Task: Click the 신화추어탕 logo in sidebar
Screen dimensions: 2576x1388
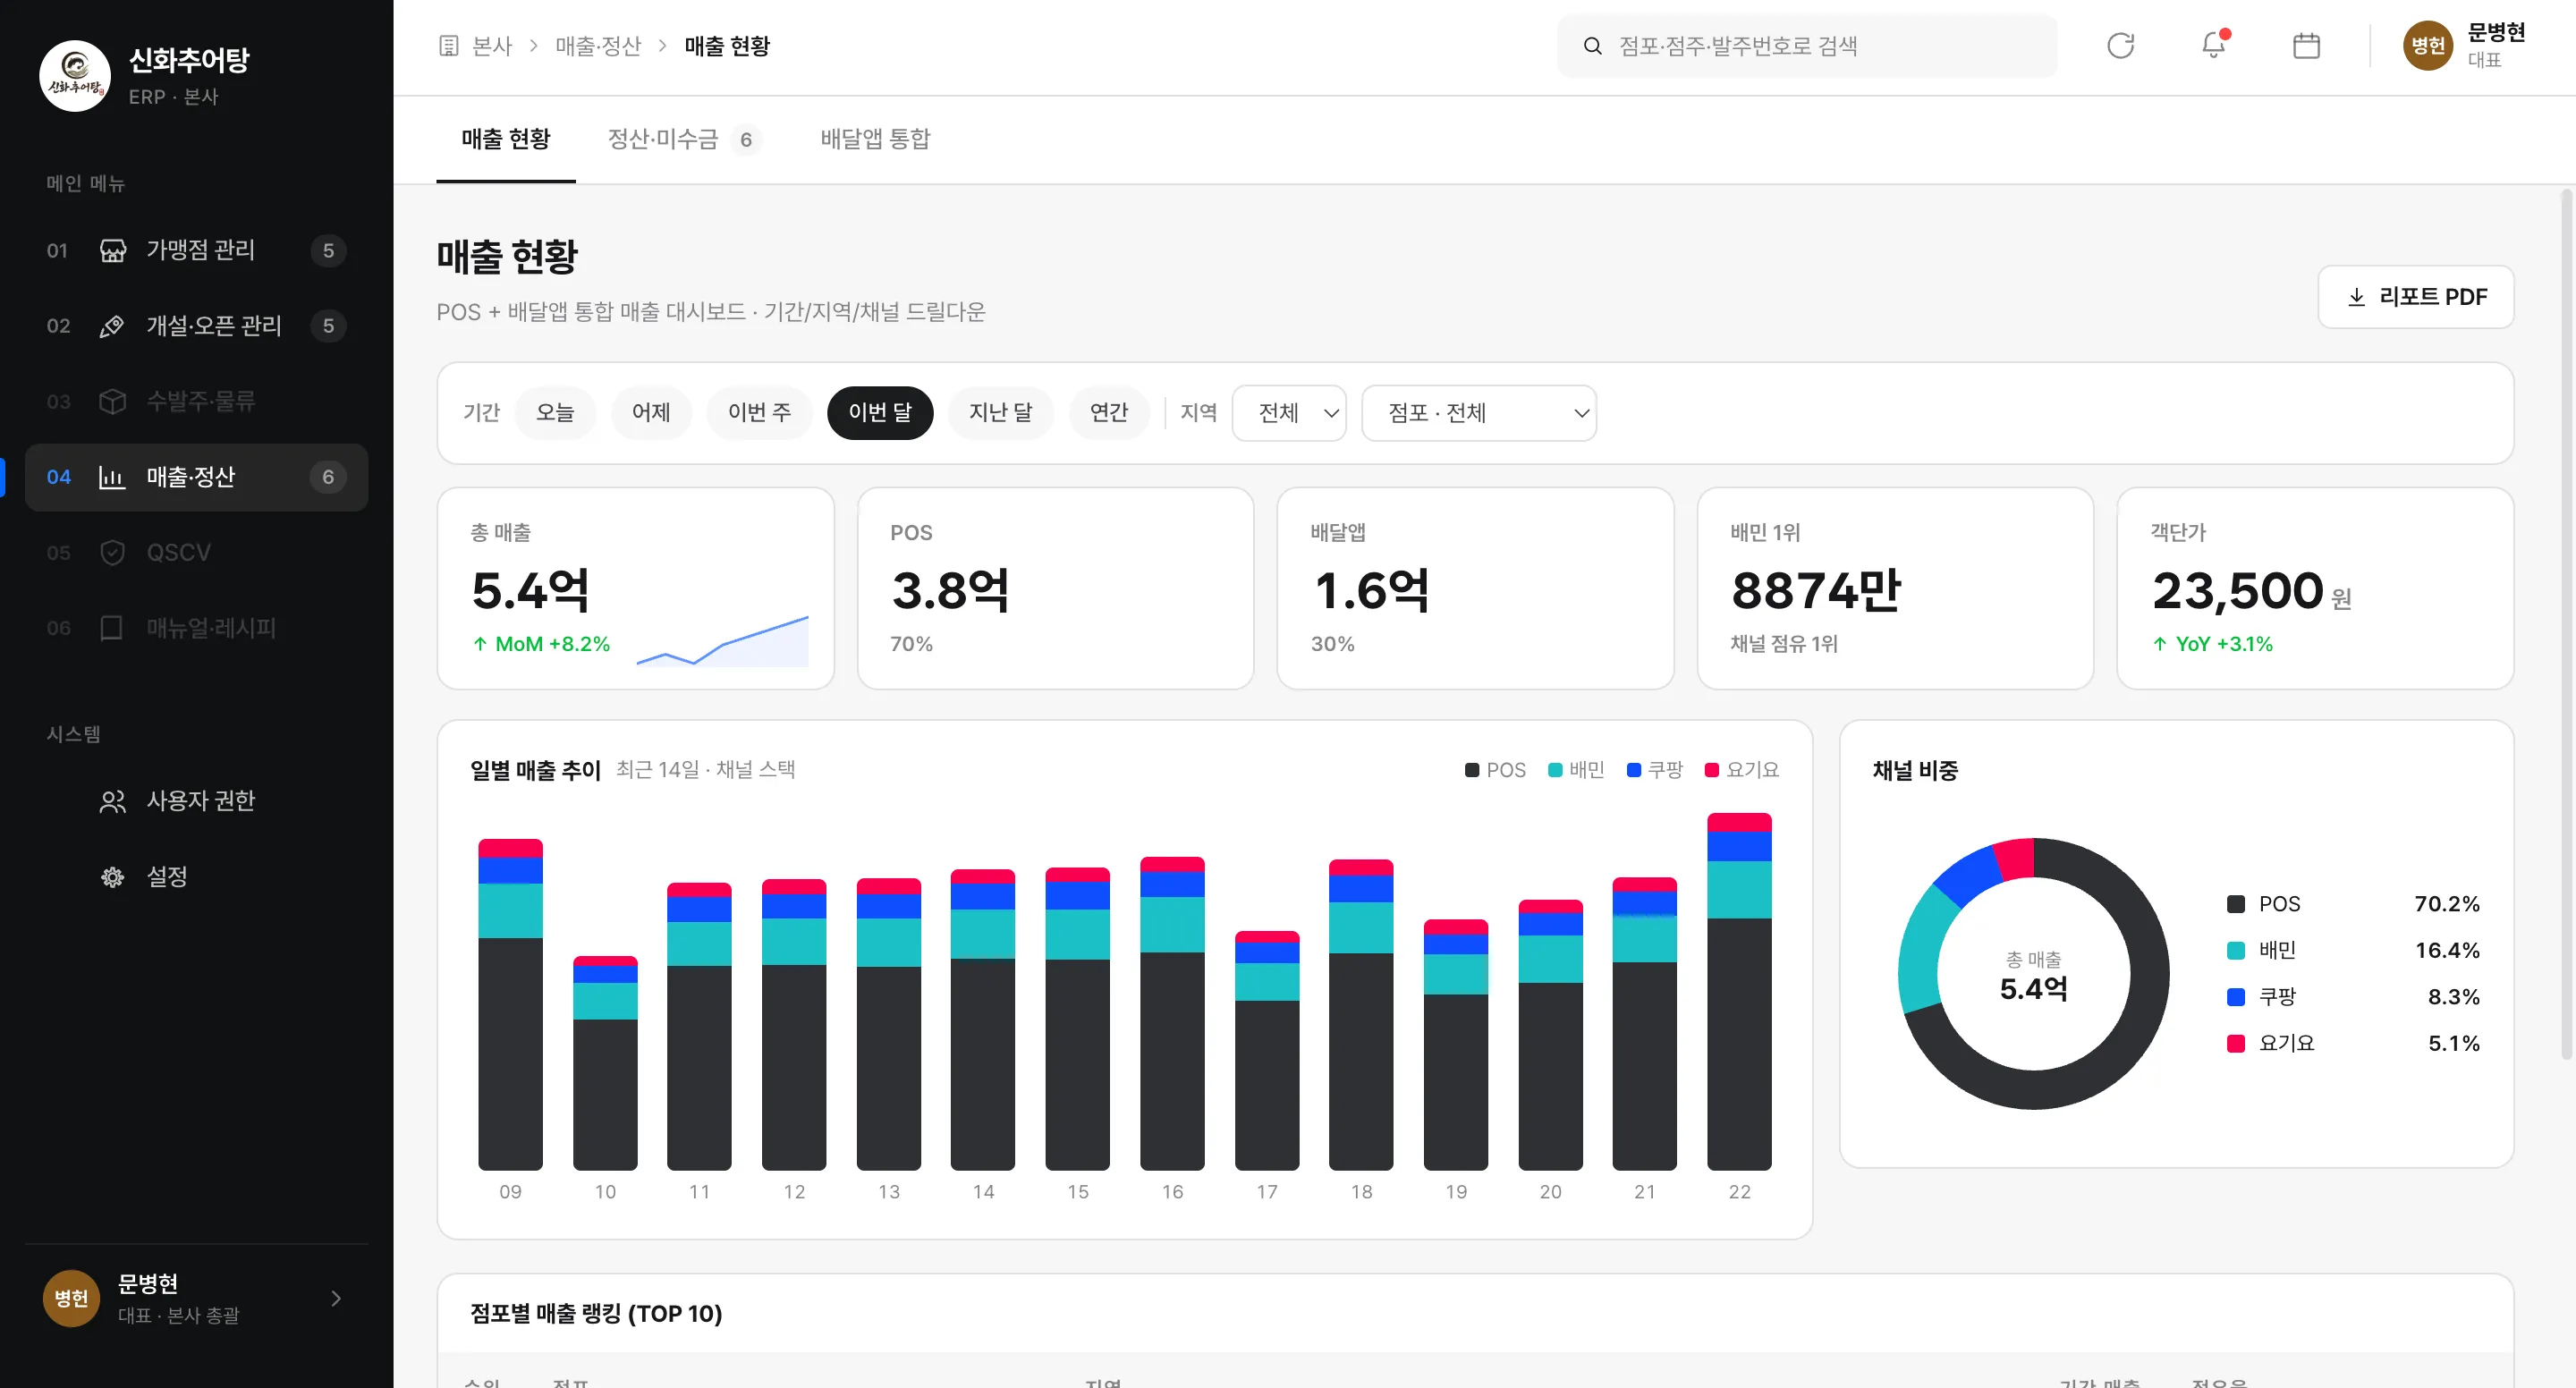Action: coord(75,76)
